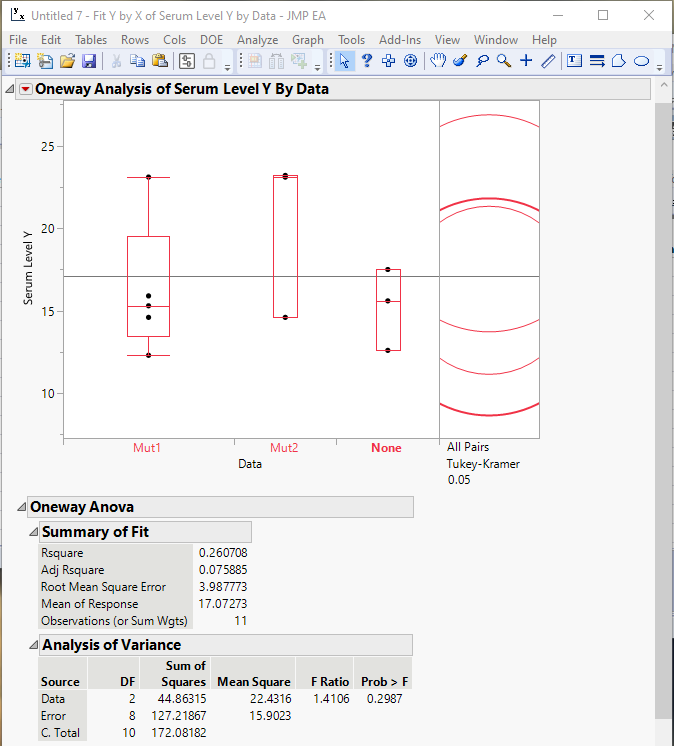Select the Oval shape tool
Viewport: 674px width, 746px height.
[642, 61]
